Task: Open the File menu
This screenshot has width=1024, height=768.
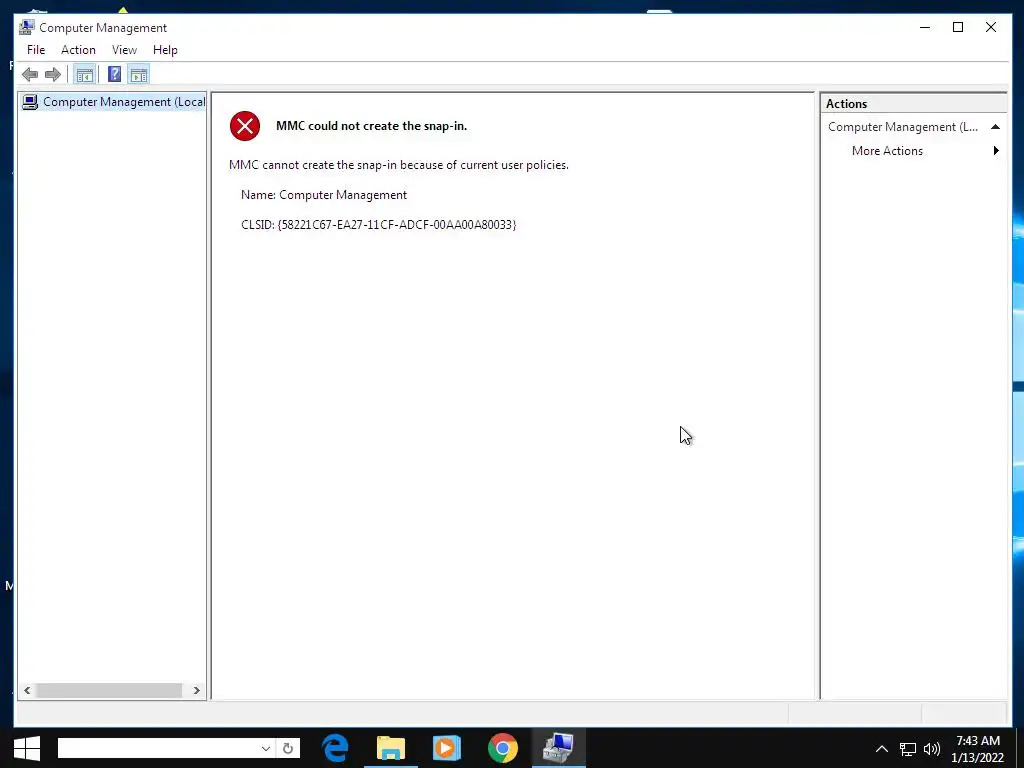Action: 36,50
